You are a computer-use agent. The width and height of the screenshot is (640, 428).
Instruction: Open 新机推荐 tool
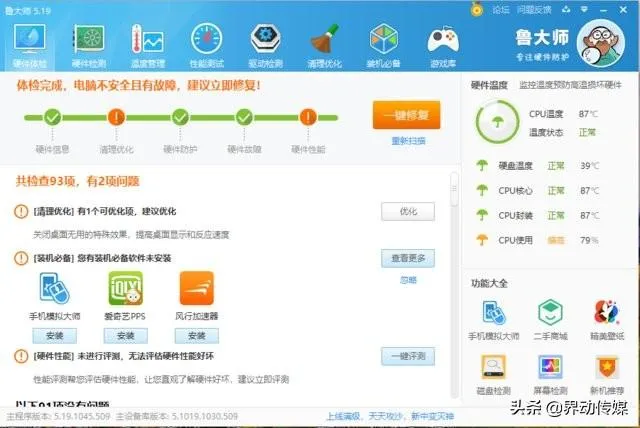click(607, 375)
